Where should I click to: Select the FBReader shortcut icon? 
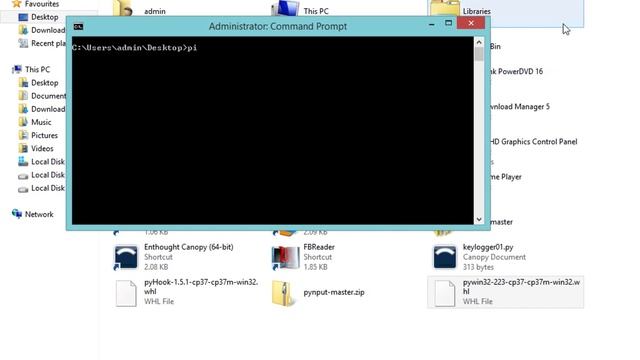click(x=285, y=258)
